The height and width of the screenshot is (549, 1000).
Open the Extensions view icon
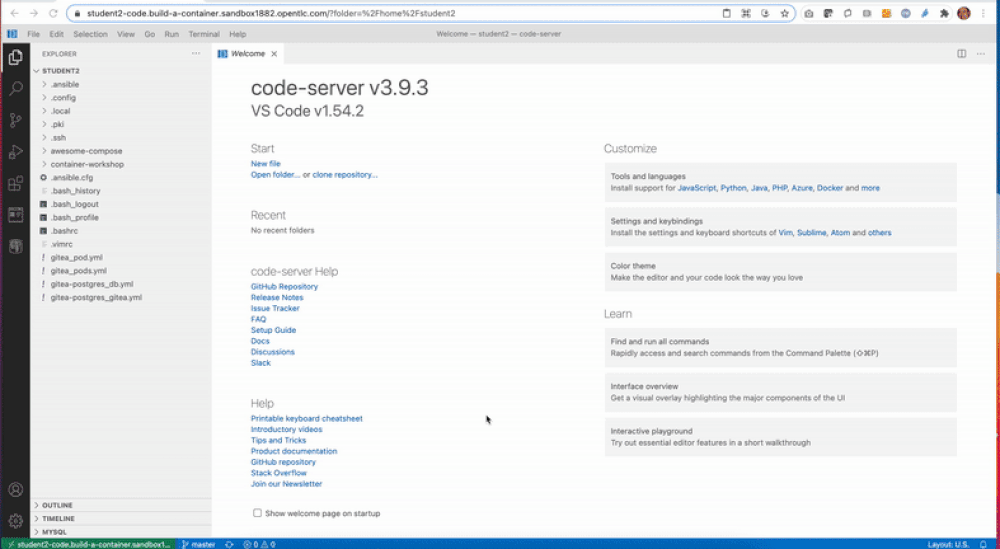point(15,184)
